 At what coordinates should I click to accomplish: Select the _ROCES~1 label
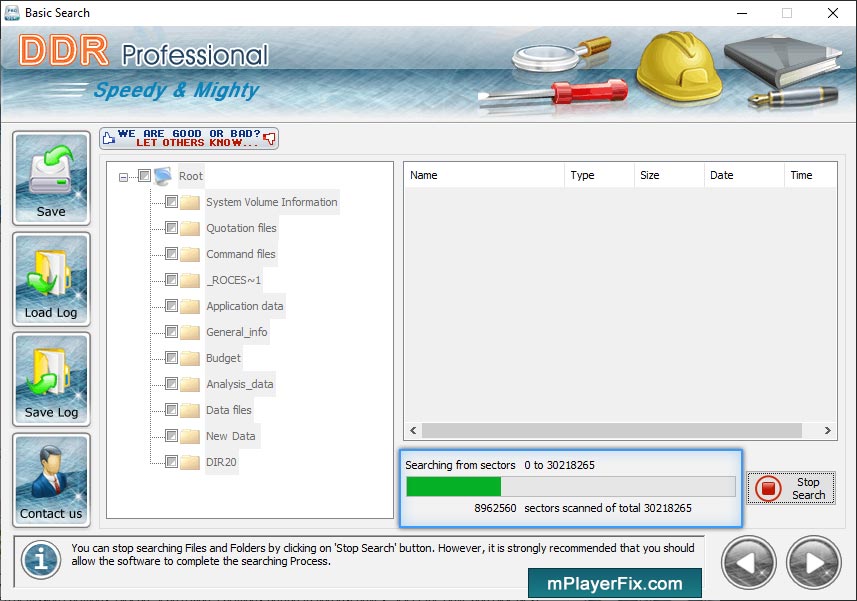coord(233,280)
